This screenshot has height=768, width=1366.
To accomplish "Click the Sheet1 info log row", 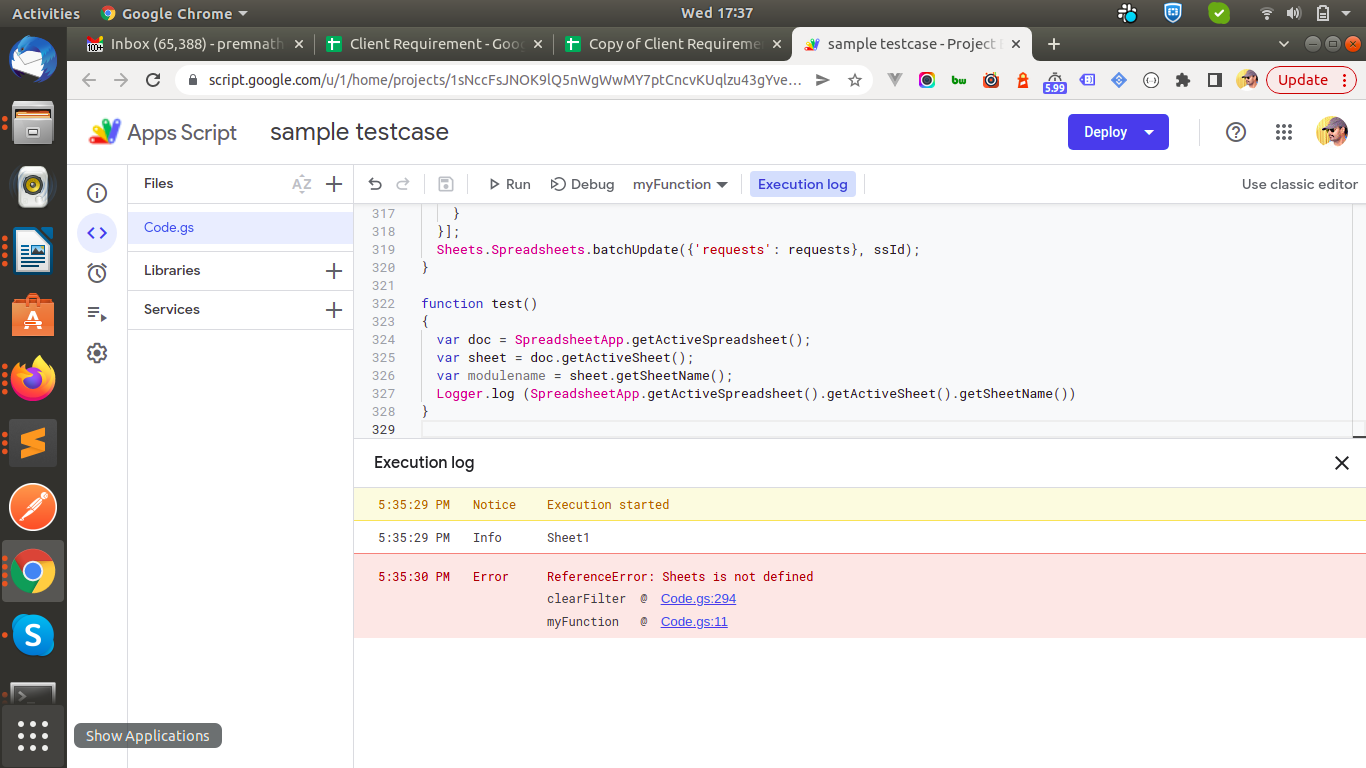I will 860,538.
